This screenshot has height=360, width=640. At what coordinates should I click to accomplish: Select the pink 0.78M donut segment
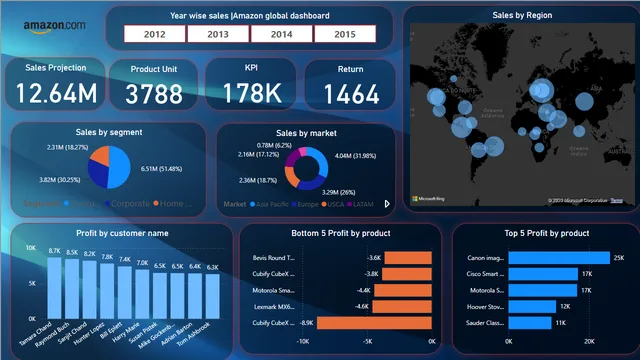click(x=302, y=151)
